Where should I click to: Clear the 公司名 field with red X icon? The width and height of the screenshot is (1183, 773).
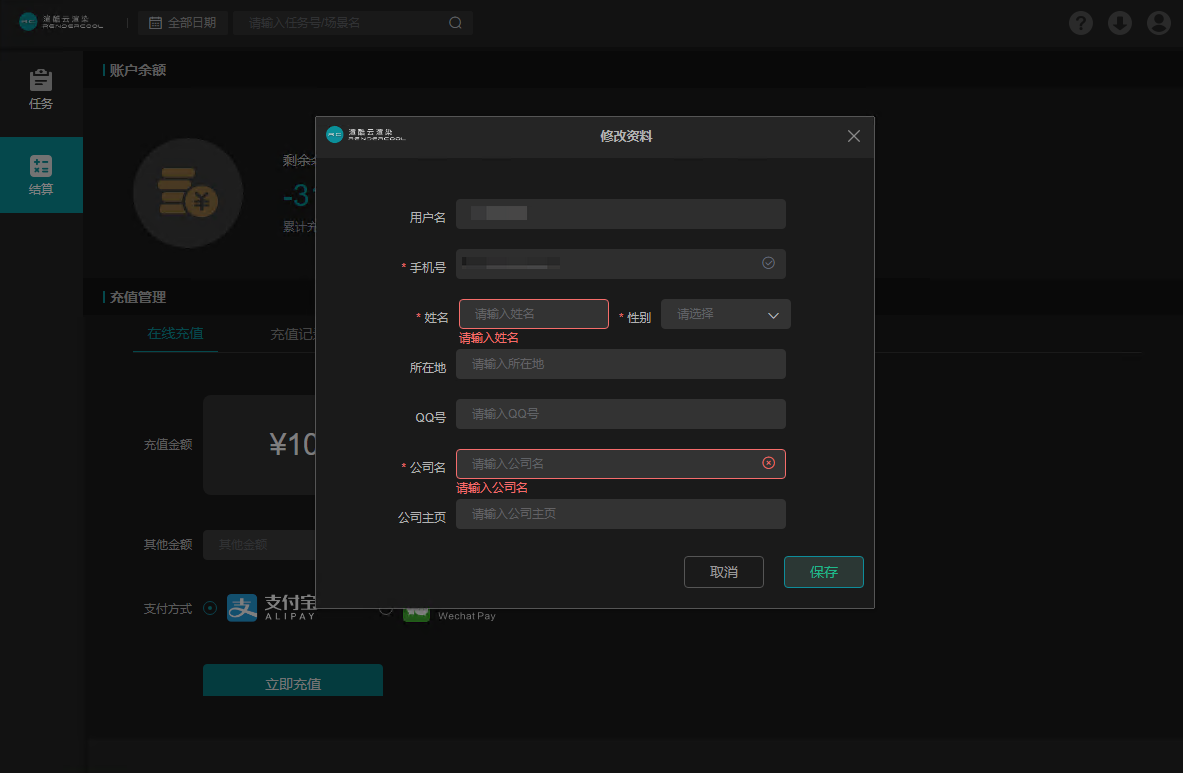click(x=768, y=463)
